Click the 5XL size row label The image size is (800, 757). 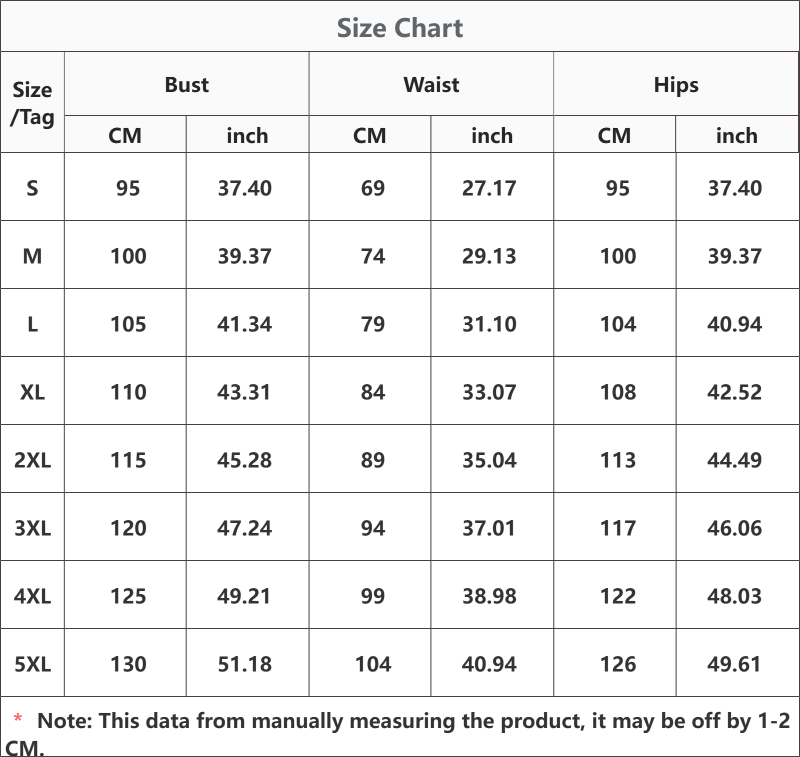[x=32, y=664]
